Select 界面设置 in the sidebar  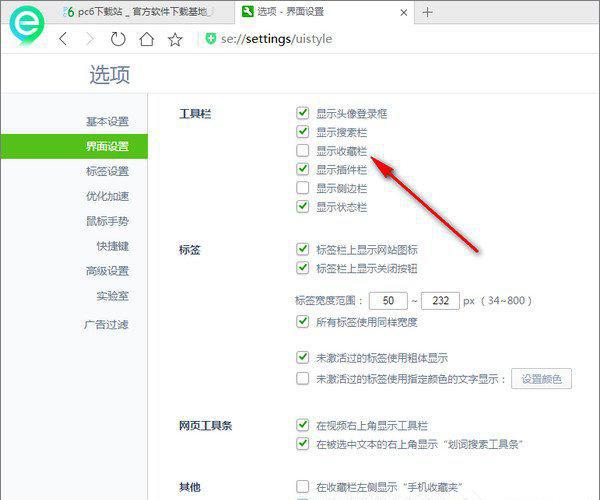pos(74,146)
